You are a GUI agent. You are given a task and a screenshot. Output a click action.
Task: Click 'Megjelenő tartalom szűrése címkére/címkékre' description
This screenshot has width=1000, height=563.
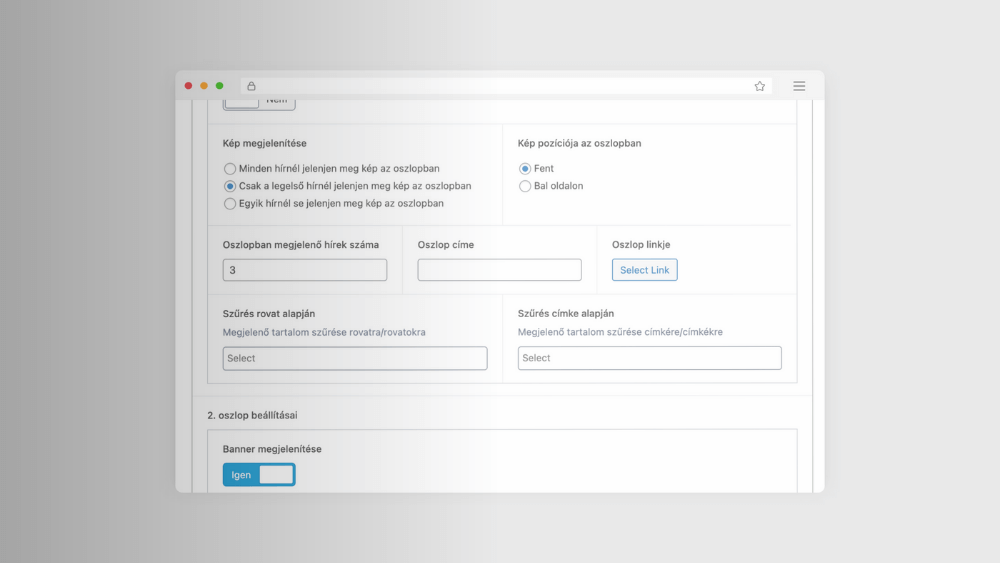click(x=620, y=332)
